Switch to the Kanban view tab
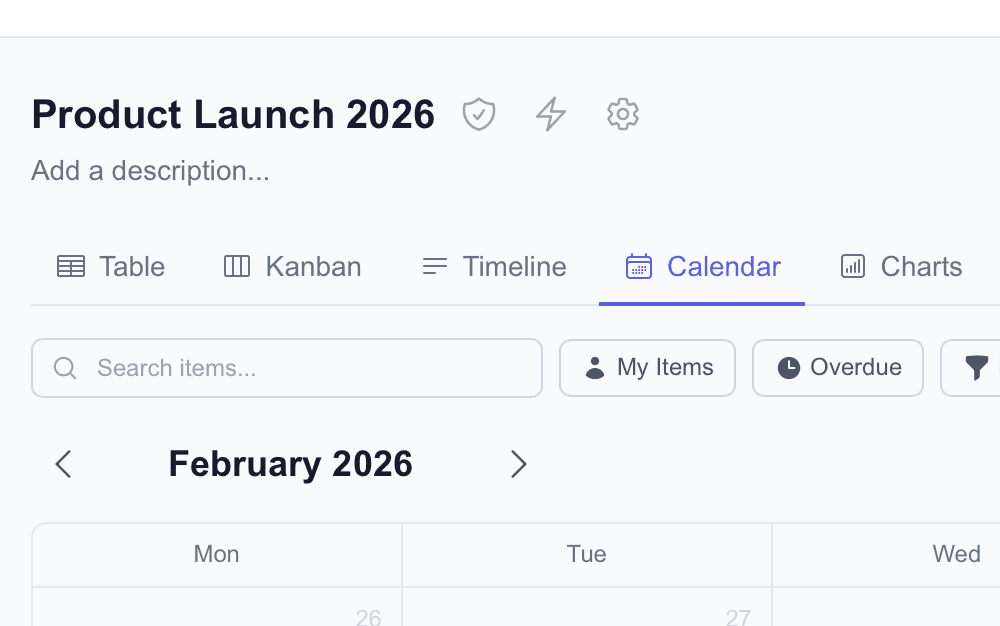The width and height of the screenshot is (1000, 626). [293, 267]
